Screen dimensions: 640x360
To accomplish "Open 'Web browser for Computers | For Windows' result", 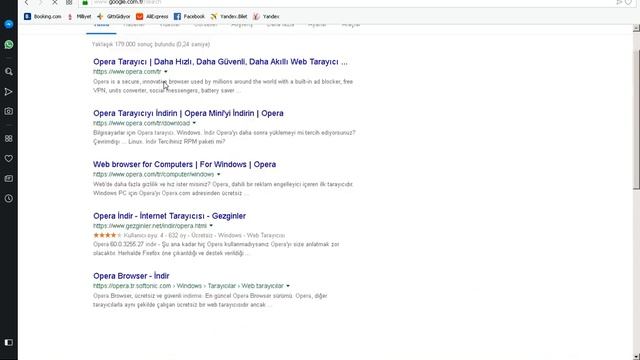I will point(184,164).
